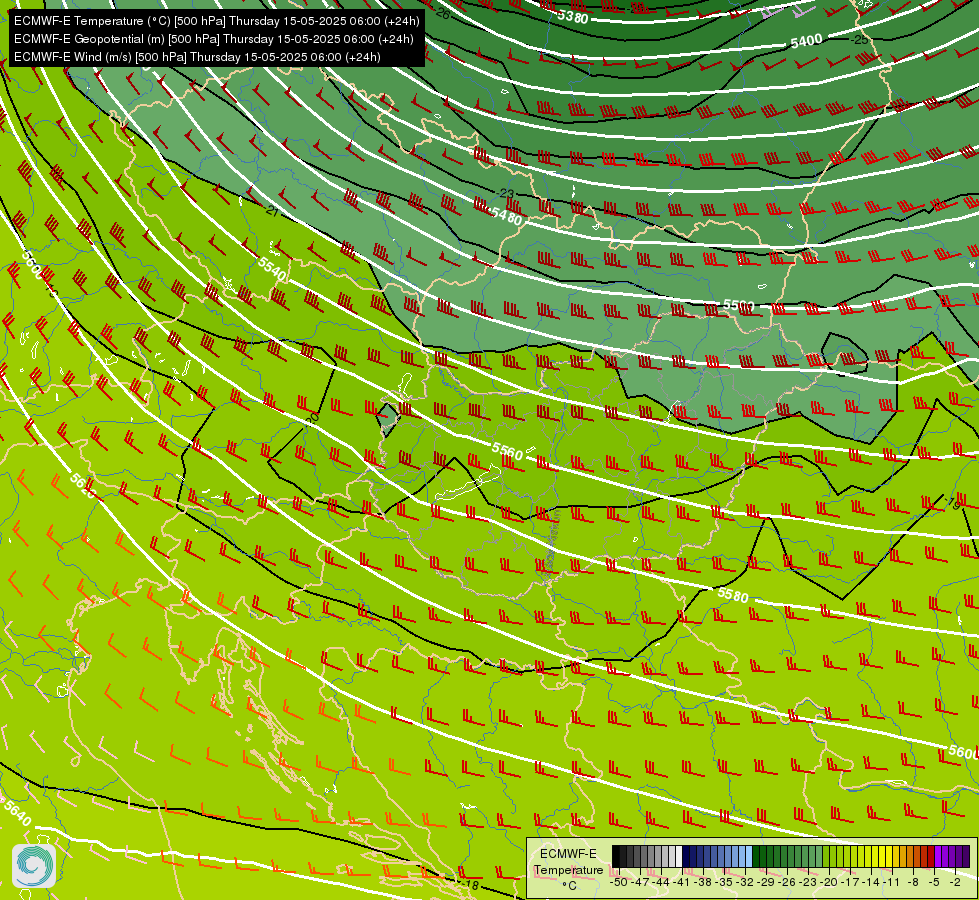979x900 pixels.
Task: Click the swirl logo icon at bottom-left
Action: click(34, 866)
